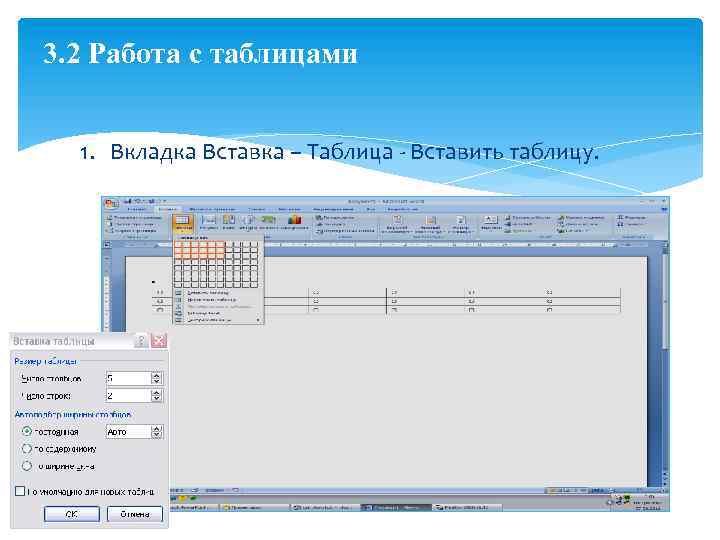The height and width of the screenshot is (540, 720).
Task: Insert Дата и время date and time
Action: (x=578, y=224)
